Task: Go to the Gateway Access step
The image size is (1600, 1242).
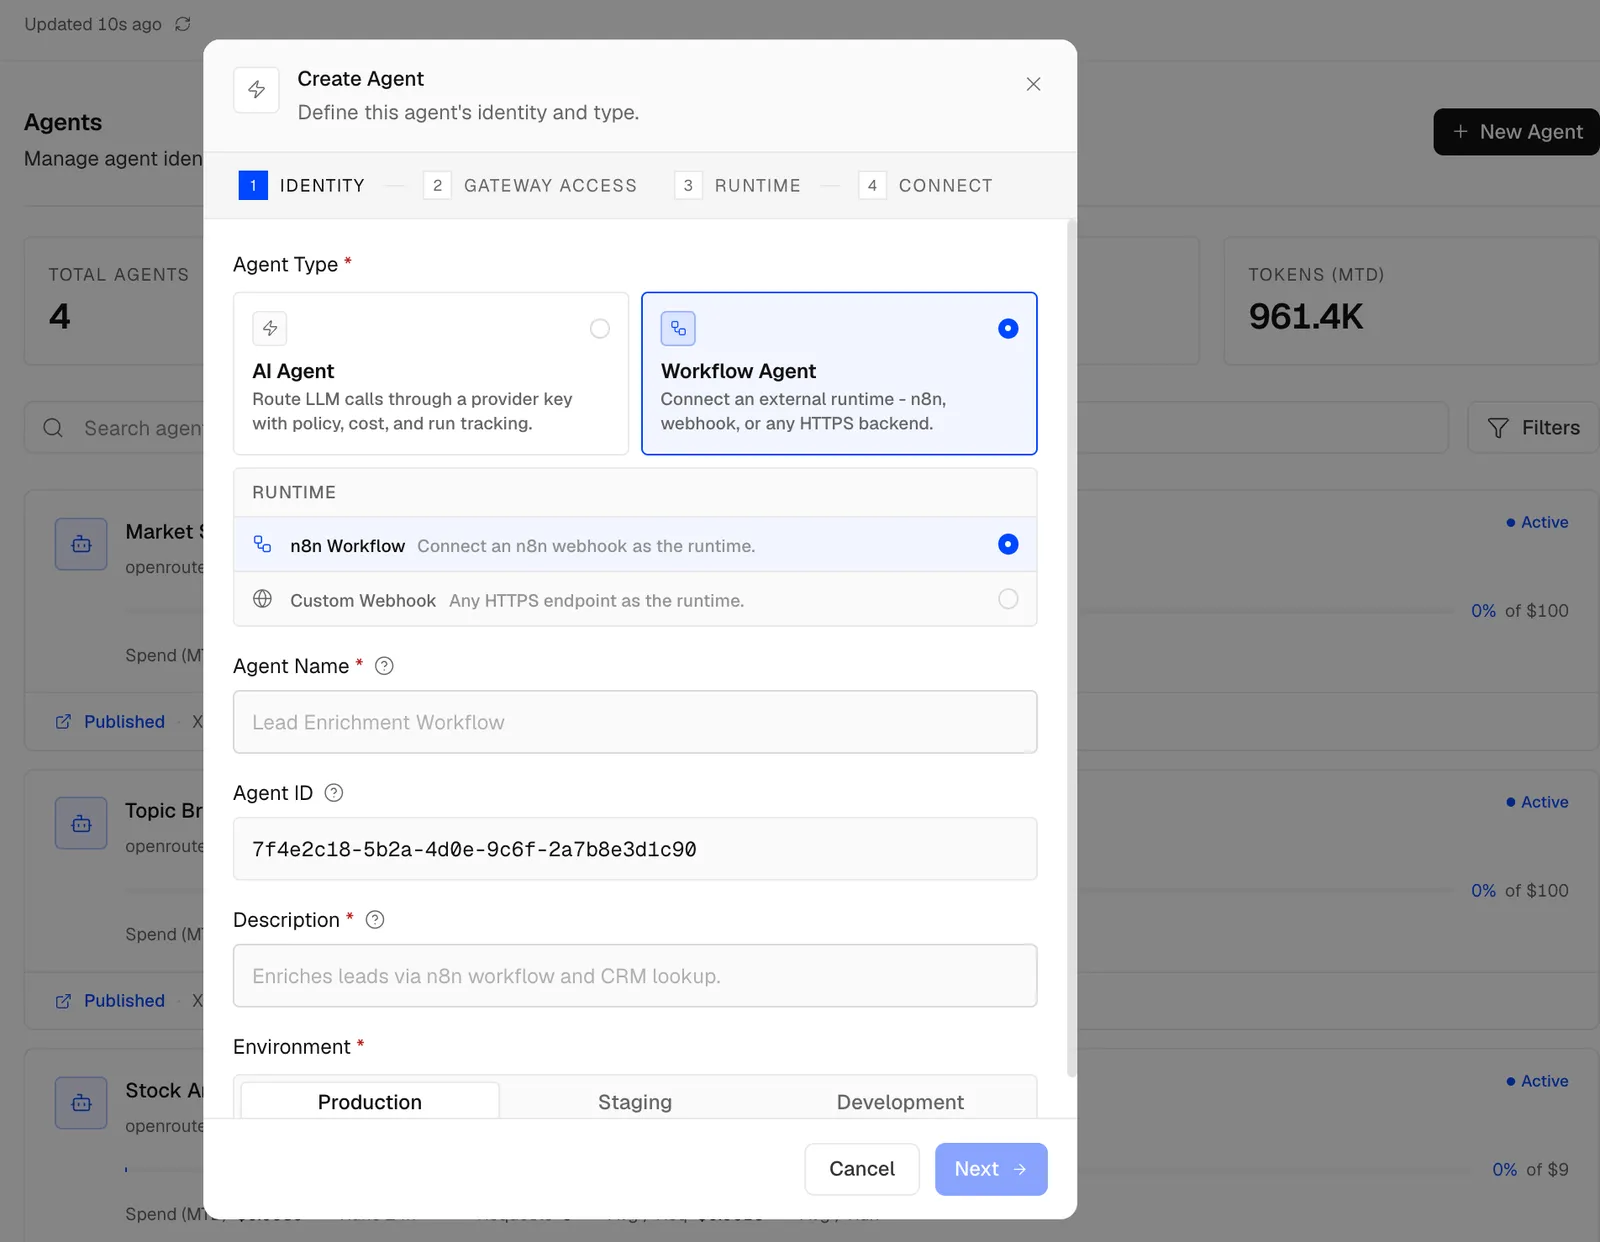Action: coord(530,185)
